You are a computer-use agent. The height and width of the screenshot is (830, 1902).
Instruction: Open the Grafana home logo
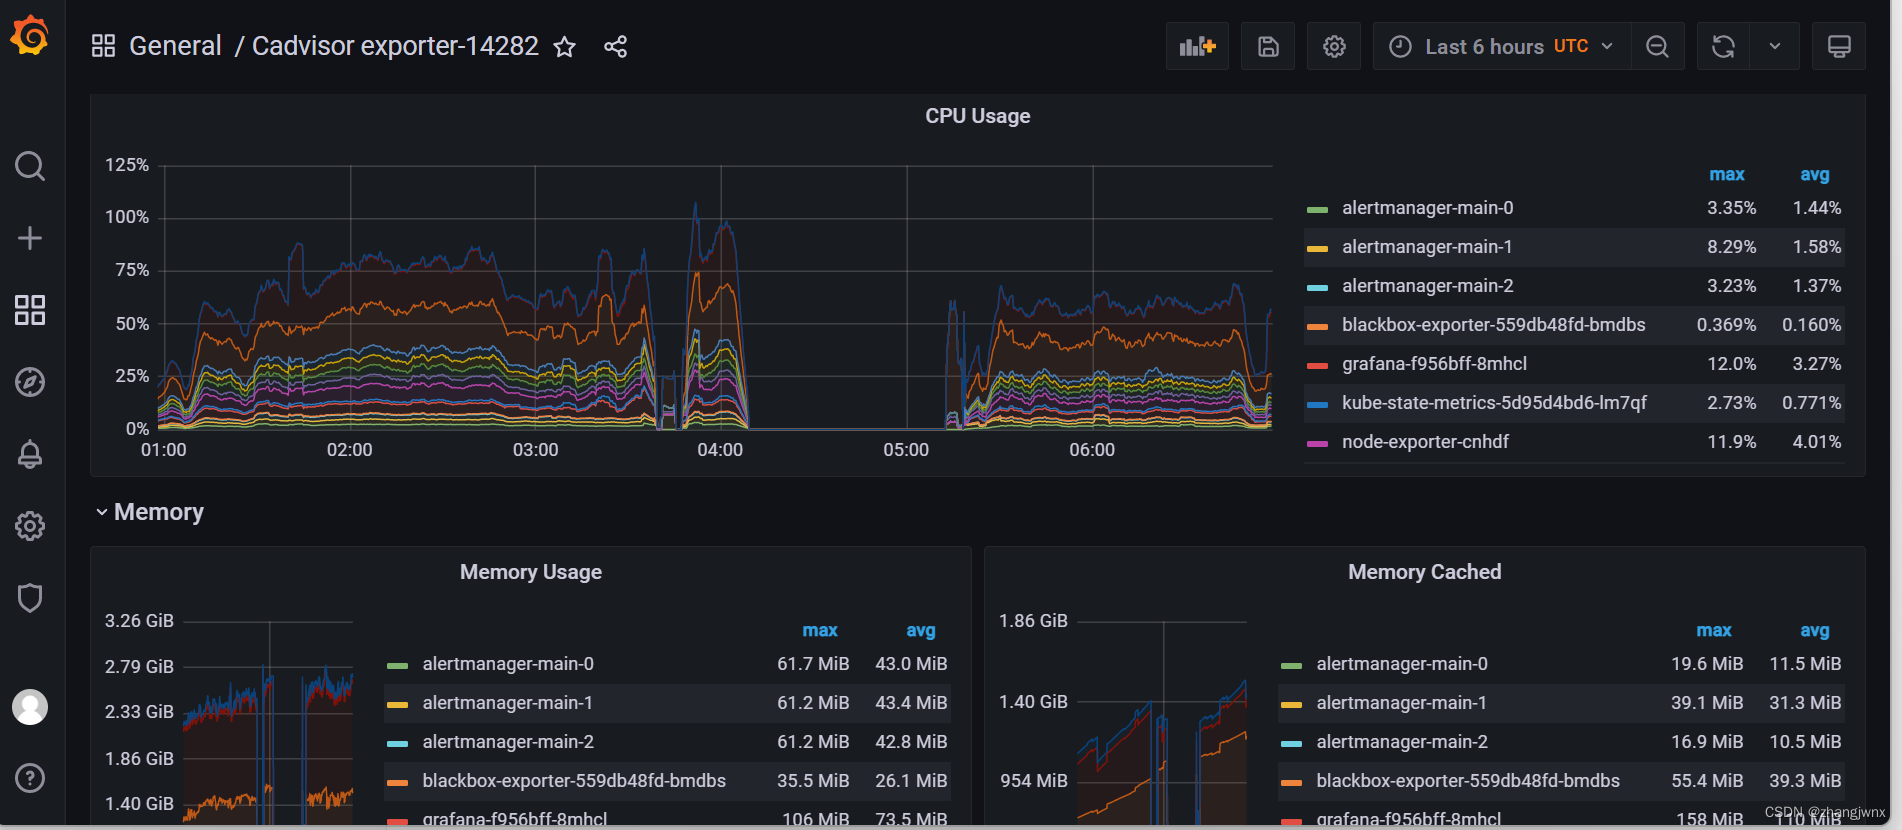[x=30, y=36]
